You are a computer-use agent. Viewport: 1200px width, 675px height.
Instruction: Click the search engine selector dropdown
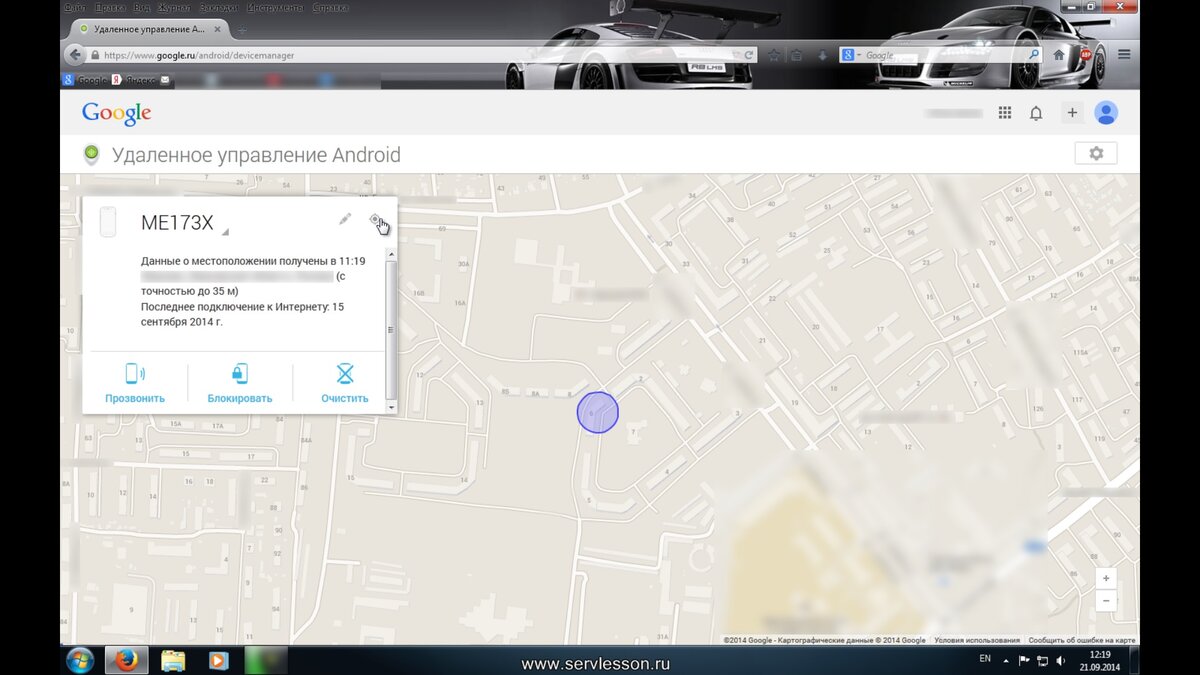[851, 56]
